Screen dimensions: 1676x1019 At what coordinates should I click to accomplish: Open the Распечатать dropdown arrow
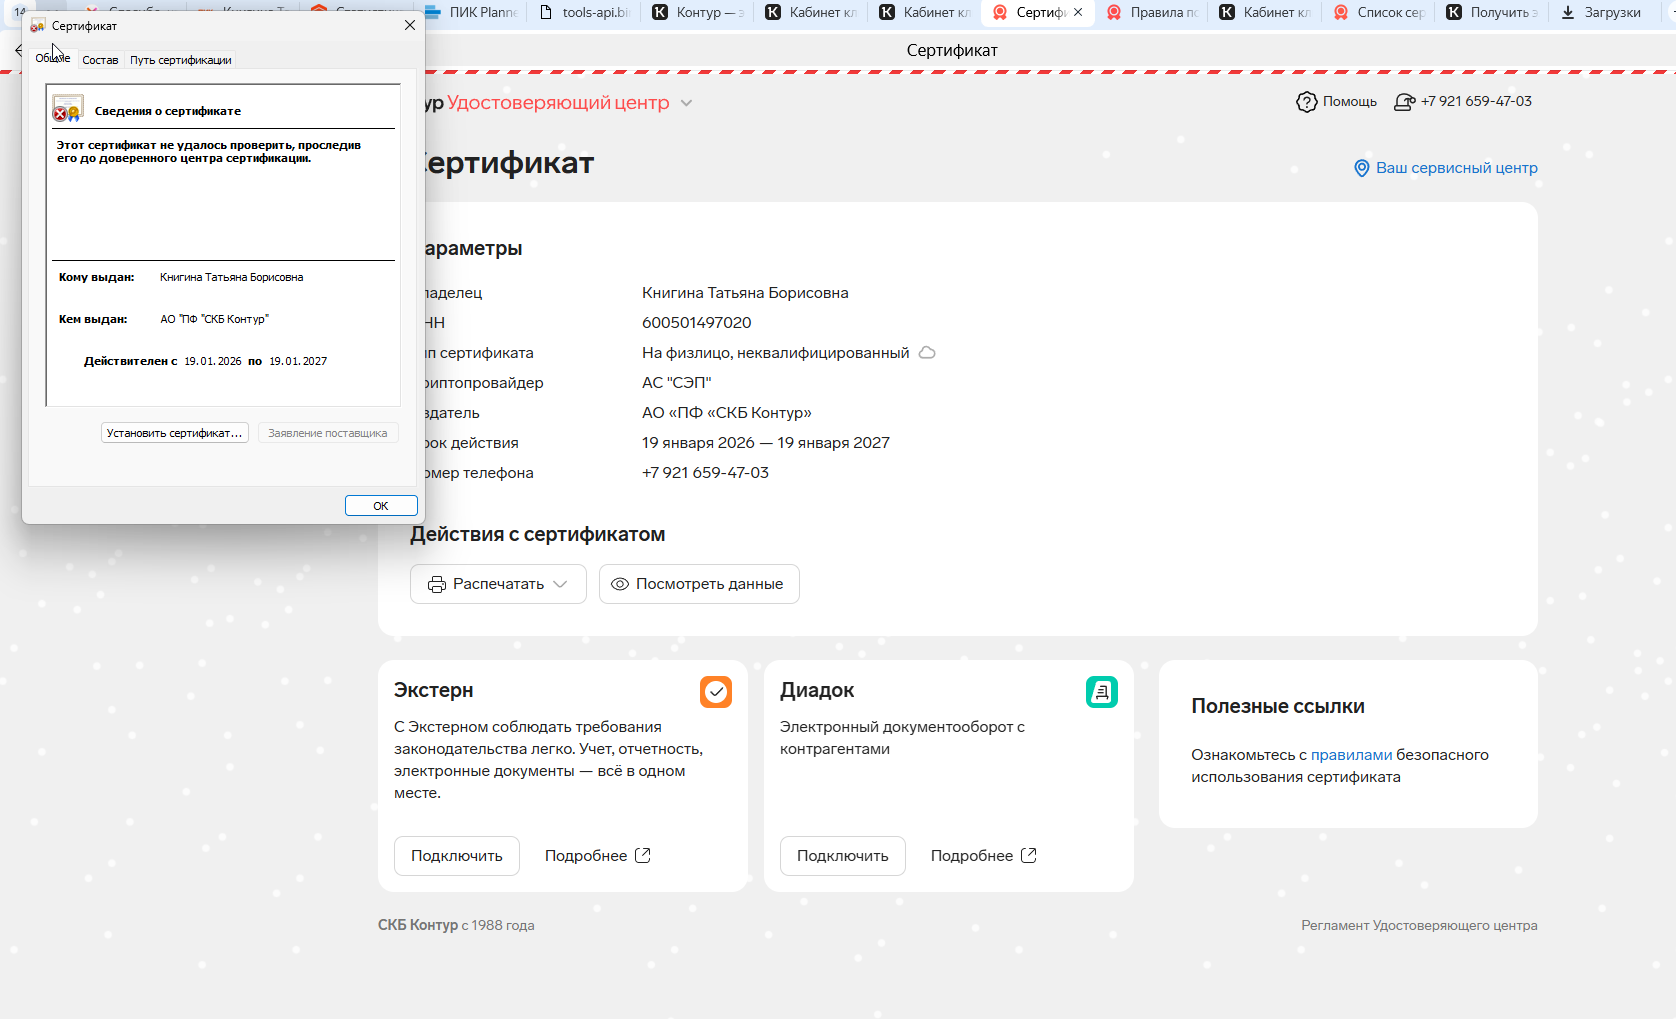pos(560,584)
